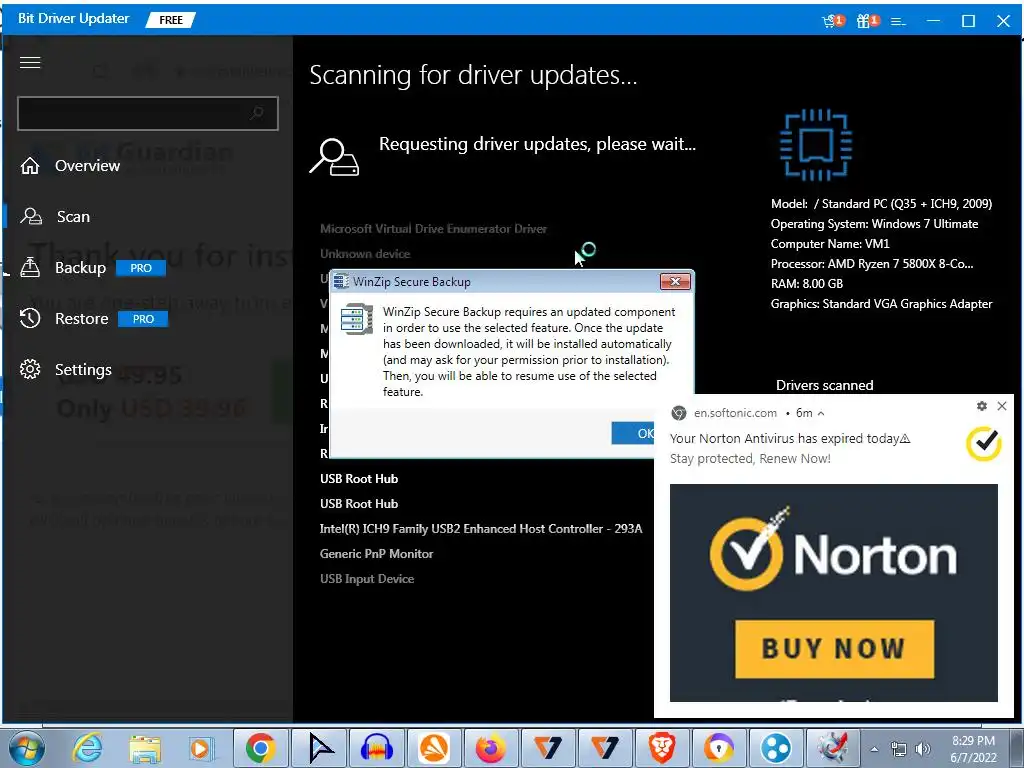The image size is (1024, 768).
Task: Show hidden system tray icons
Action: click(x=874, y=749)
